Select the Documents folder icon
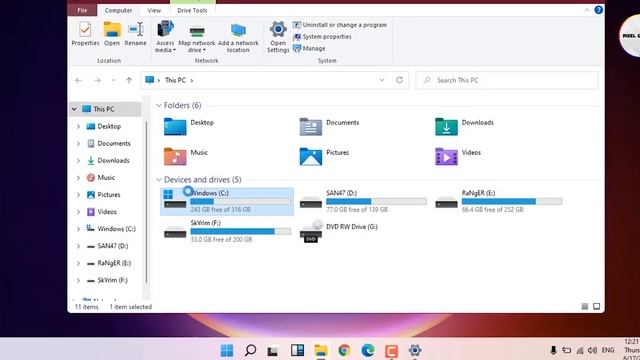 (x=311, y=127)
